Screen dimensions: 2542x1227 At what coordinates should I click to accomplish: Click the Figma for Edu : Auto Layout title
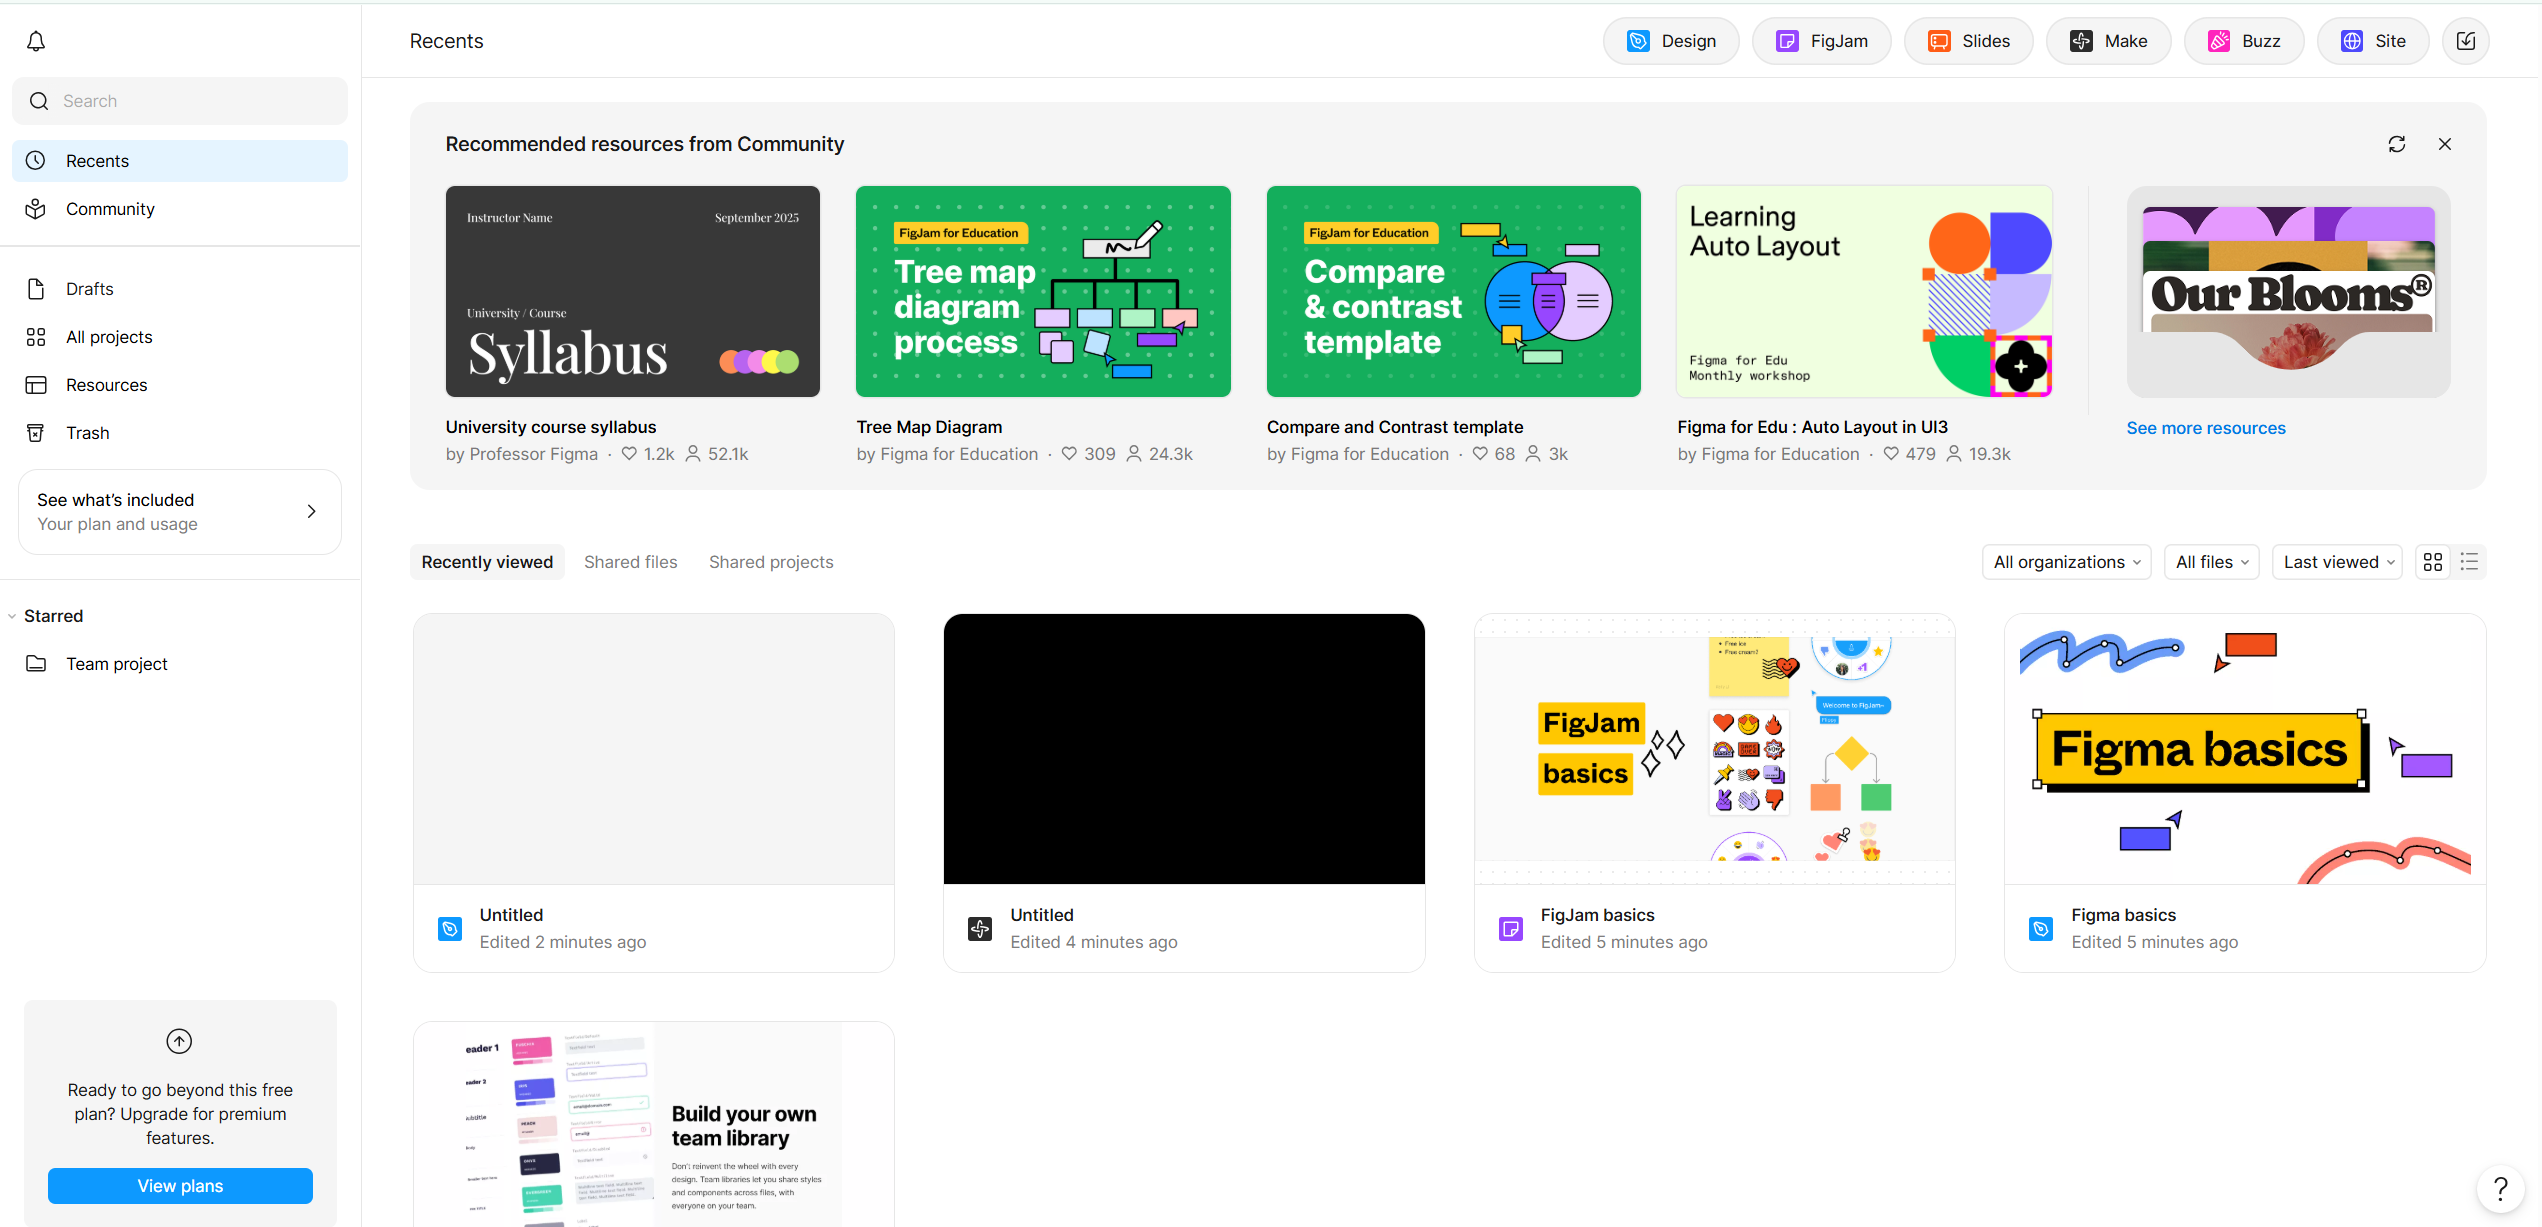(x=1813, y=427)
